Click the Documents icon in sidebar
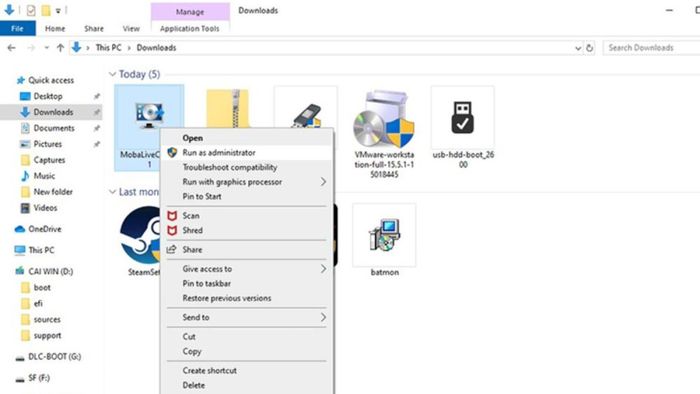Screen dimensions: 700x394 click(x=25, y=128)
